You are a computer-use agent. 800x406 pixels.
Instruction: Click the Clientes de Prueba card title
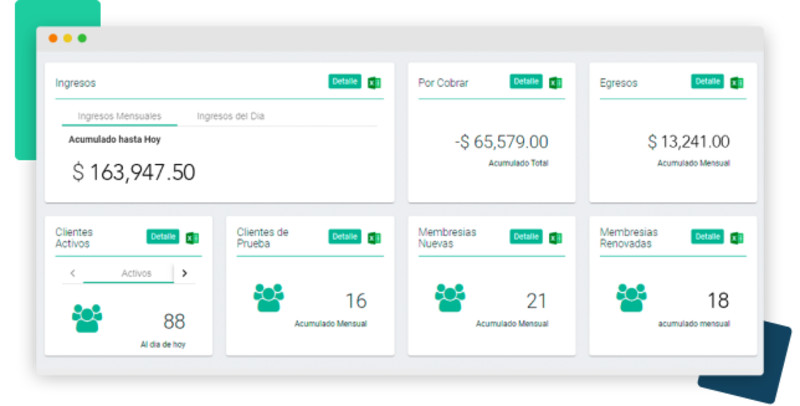point(262,238)
